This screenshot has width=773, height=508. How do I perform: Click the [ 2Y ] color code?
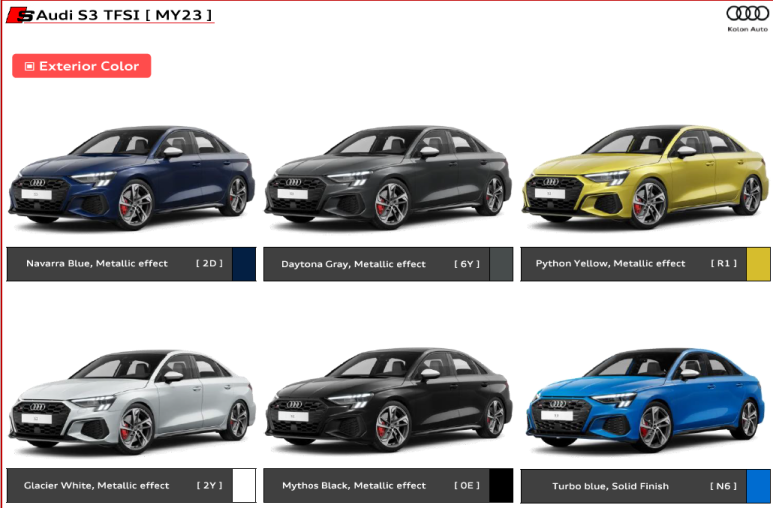210,485
